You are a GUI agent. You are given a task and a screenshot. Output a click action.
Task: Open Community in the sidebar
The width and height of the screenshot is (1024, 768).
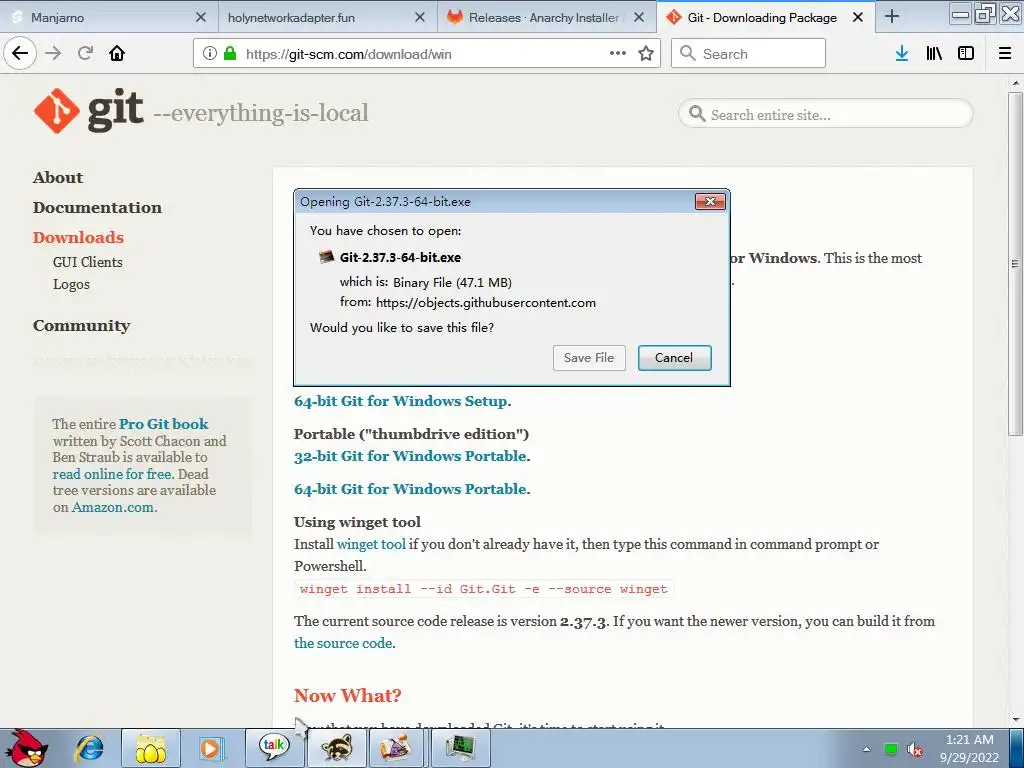pos(82,325)
